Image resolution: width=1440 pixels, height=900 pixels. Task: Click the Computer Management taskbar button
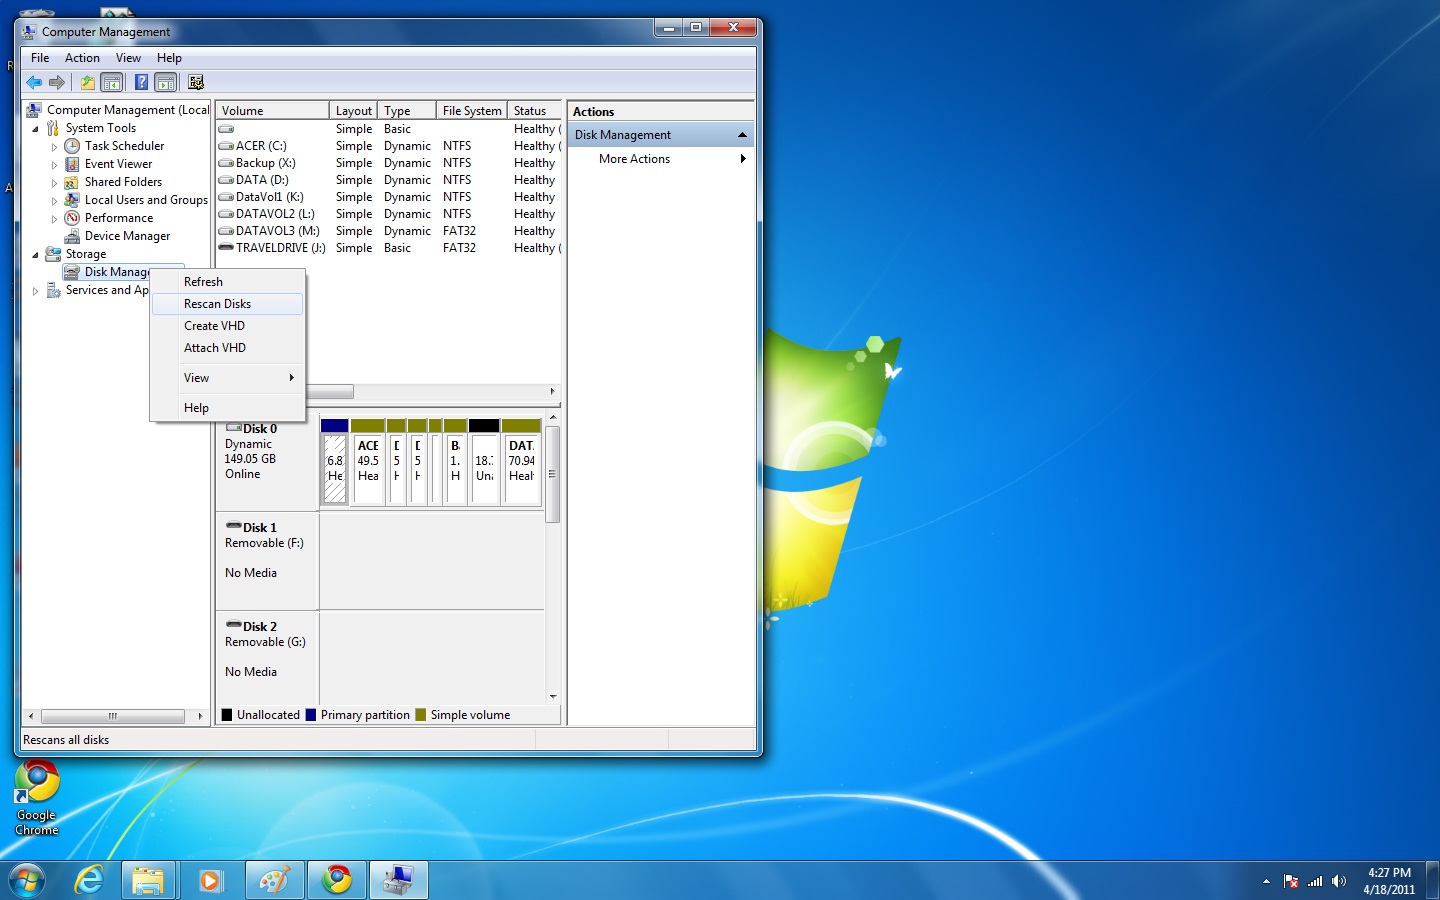[399, 880]
